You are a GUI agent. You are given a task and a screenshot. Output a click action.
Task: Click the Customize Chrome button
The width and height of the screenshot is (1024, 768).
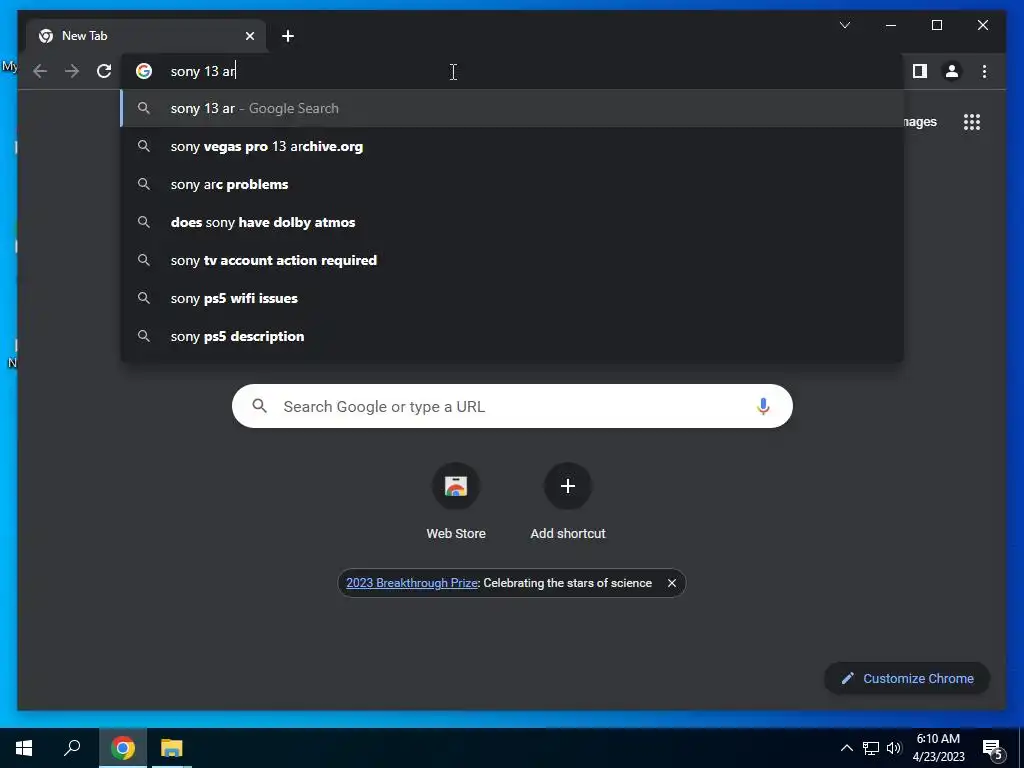(907, 679)
